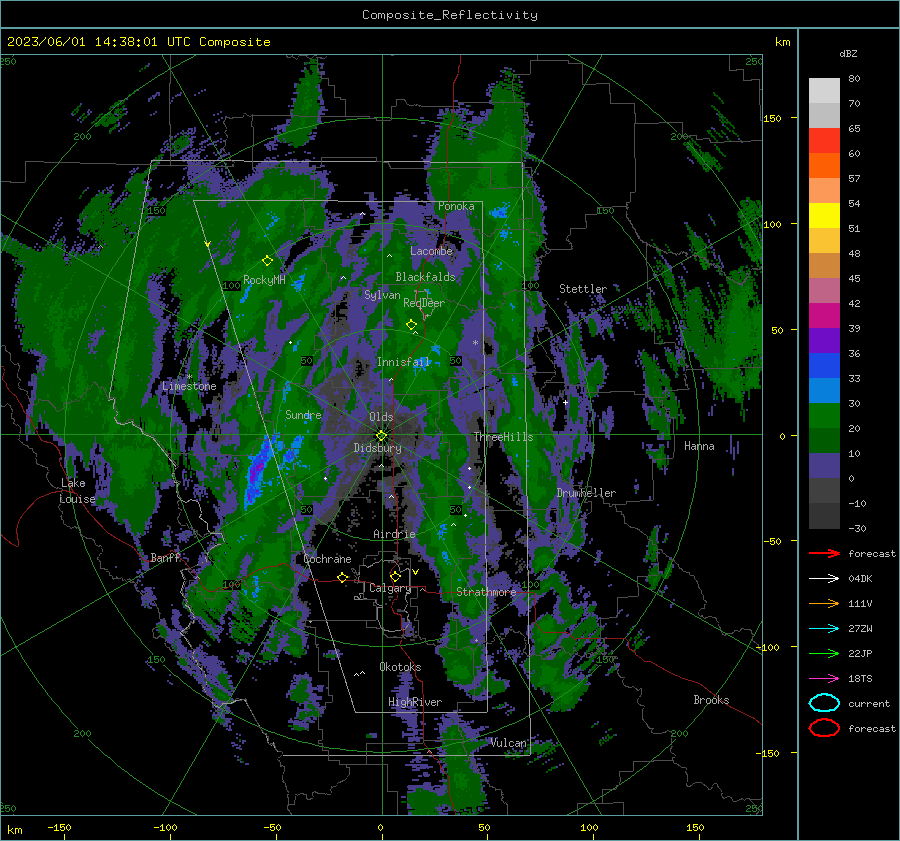Image resolution: width=900 pixels, height=841 pixels.
Task: Click the 150 tick at top of right axis
Action: (x=773, y=118)
